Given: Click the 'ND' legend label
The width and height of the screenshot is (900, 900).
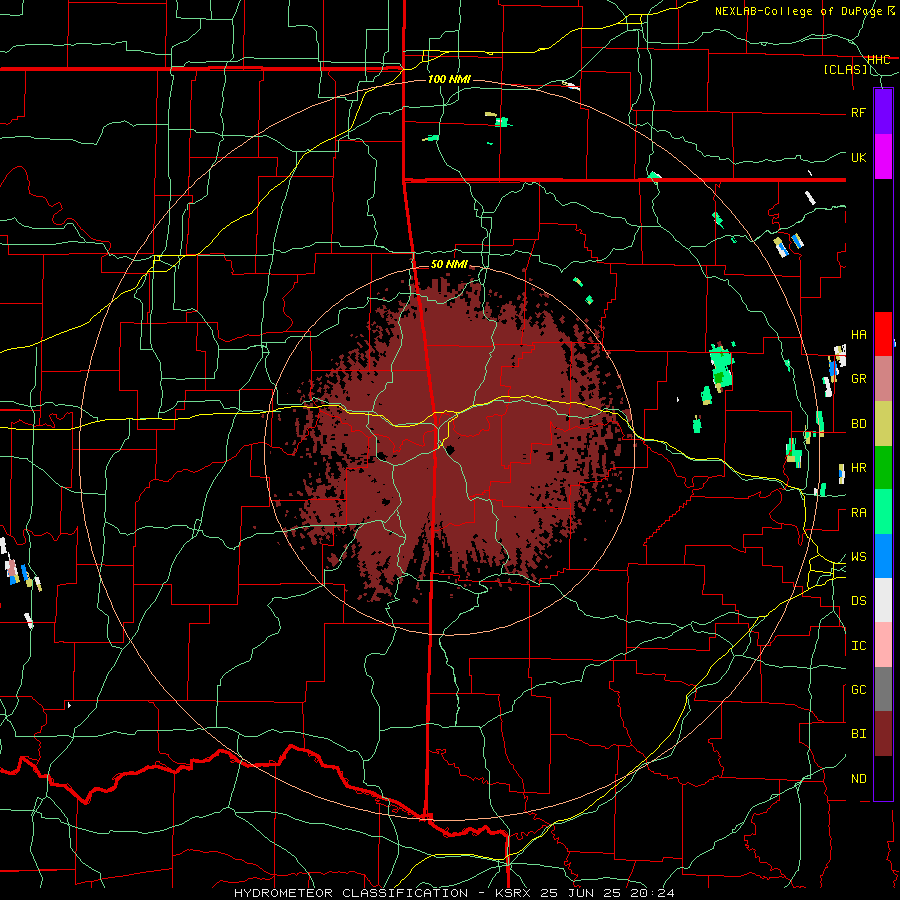Looking at the screenshot, I should (x=858, y=779).
